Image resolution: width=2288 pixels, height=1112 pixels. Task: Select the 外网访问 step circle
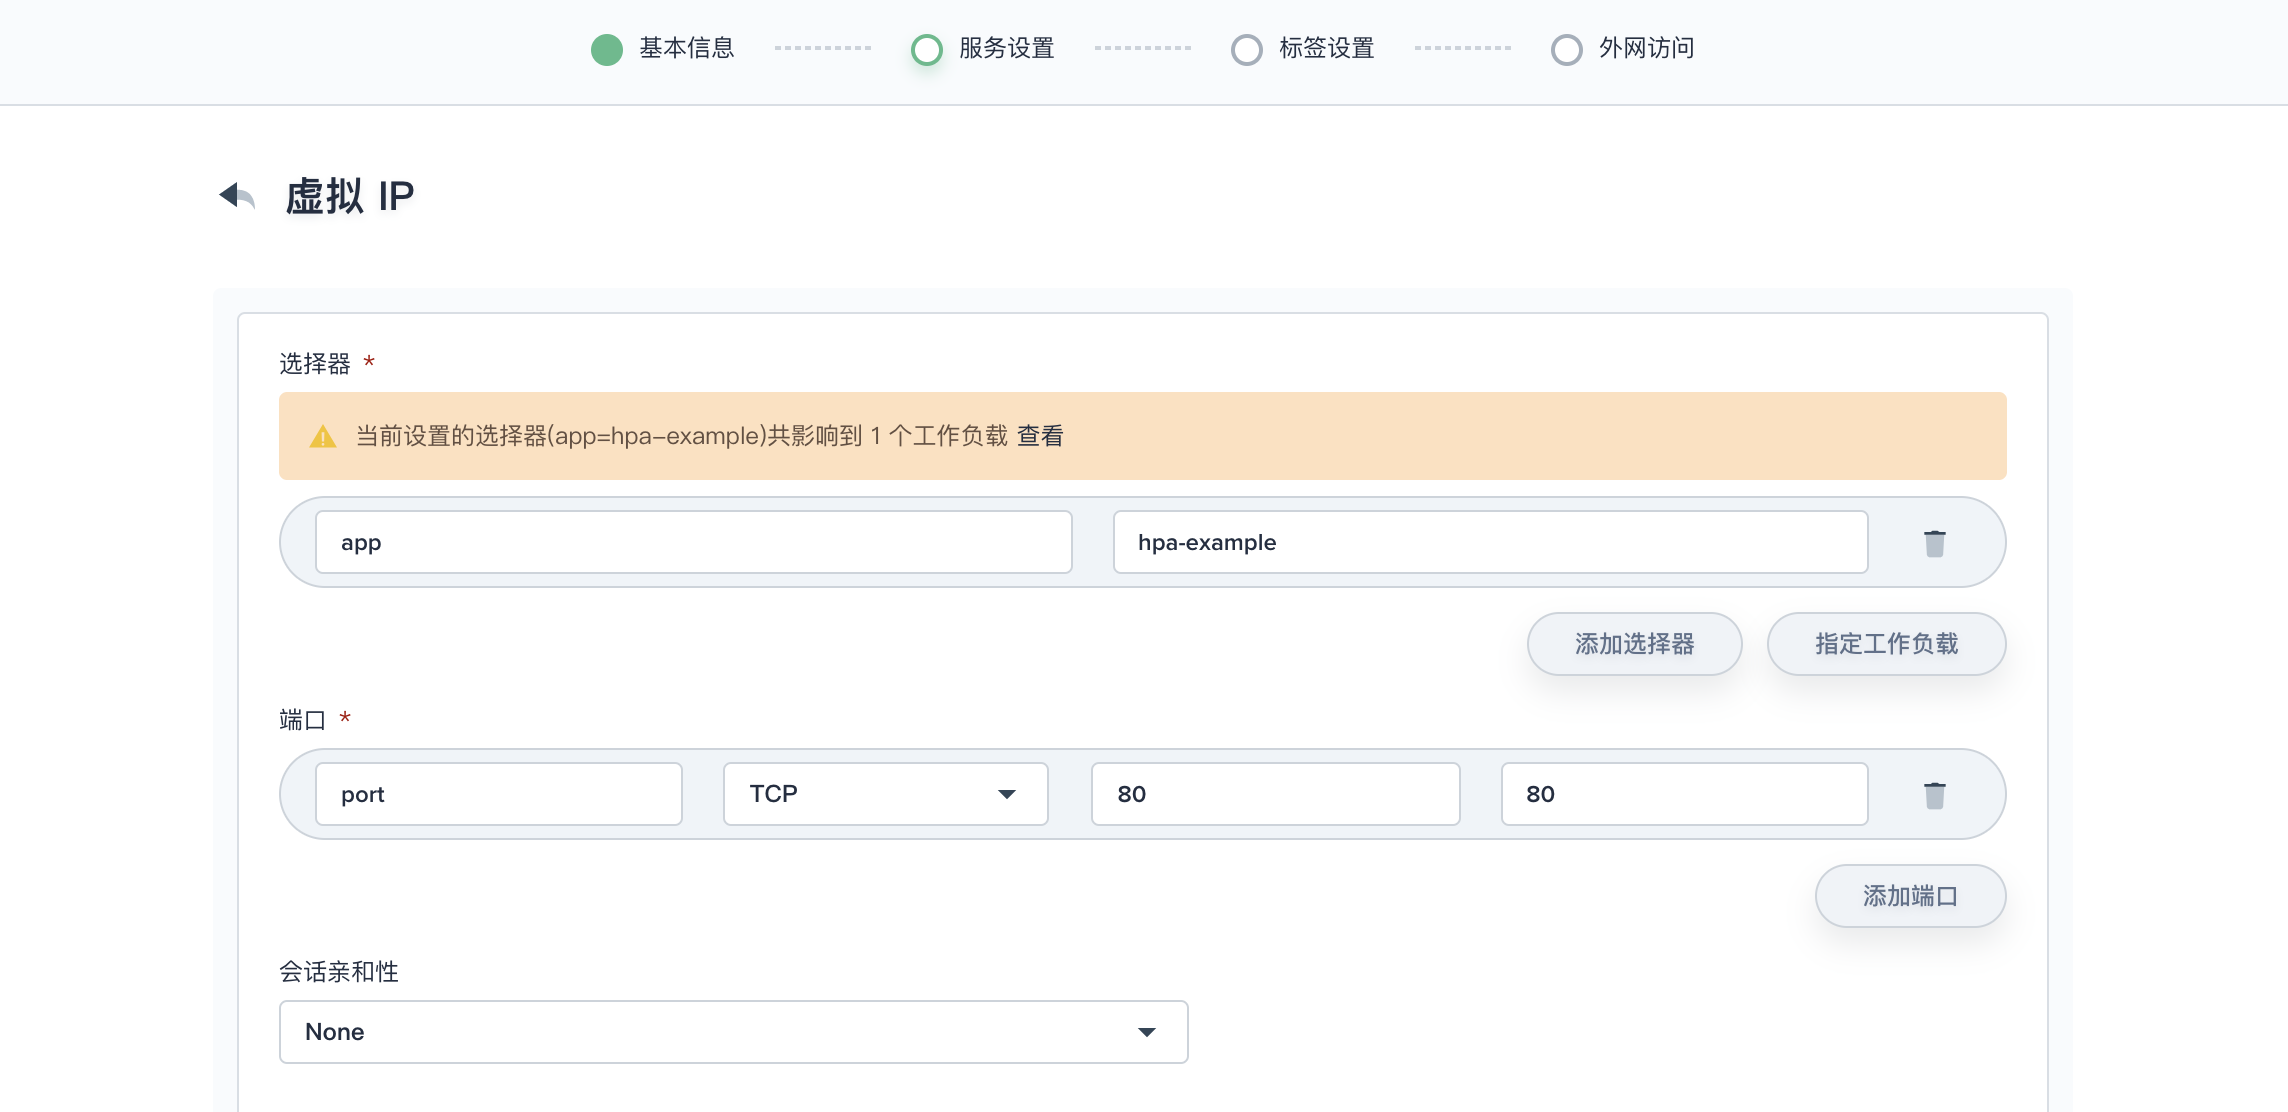coord(1567,49)
